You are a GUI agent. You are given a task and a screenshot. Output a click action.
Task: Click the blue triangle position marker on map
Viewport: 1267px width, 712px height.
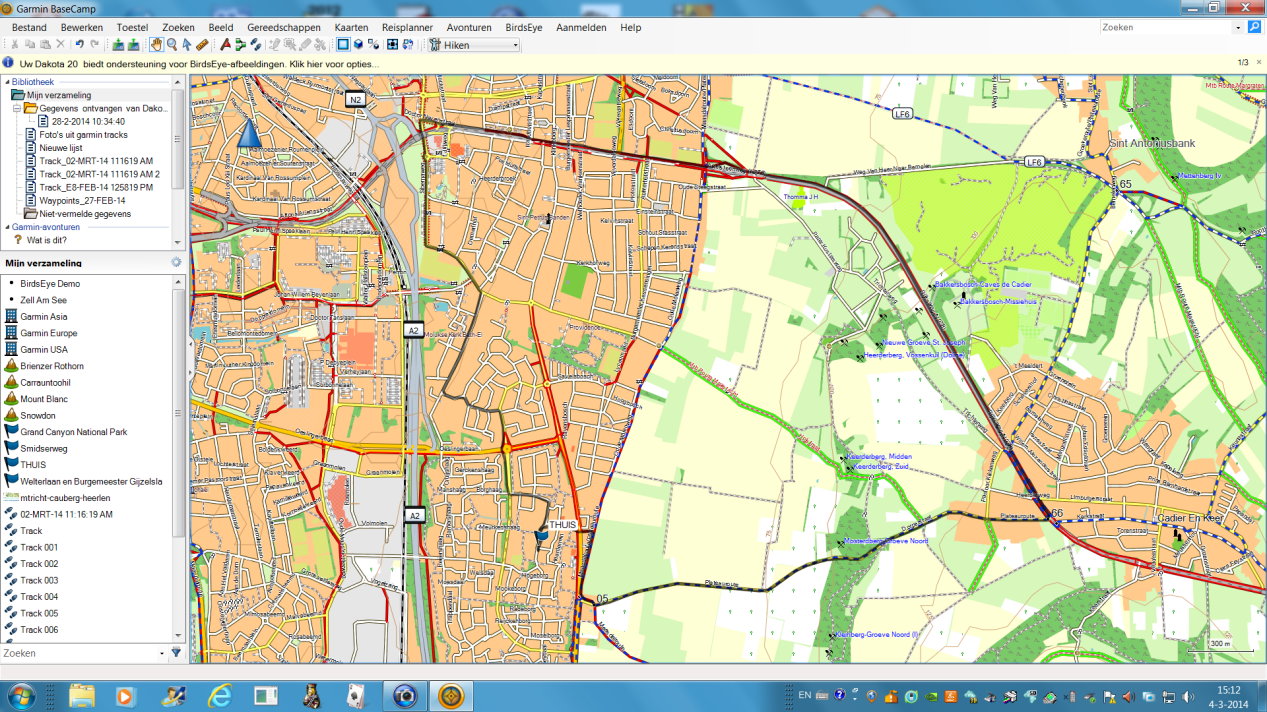click(248, 133)
